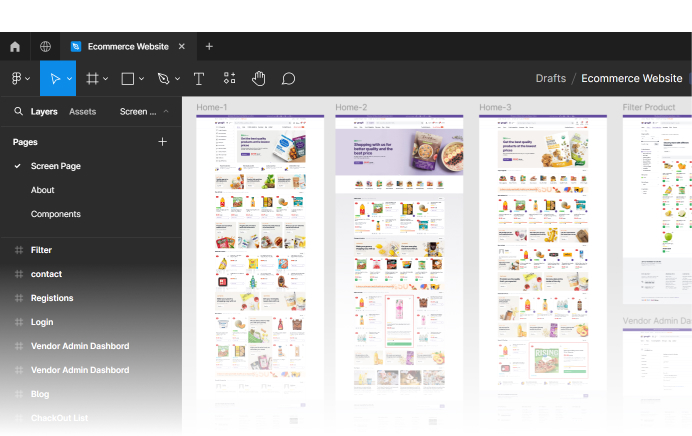Select the Login layer
Screen dimensions: 692x436
42,322
